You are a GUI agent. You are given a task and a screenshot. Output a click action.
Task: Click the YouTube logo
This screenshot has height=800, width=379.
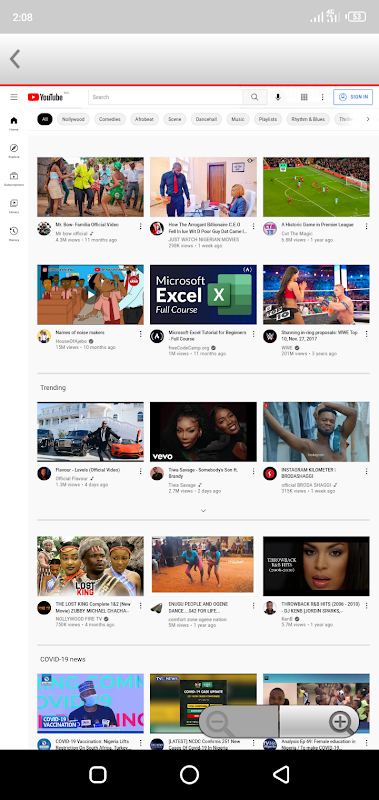(x=45, y=97)
